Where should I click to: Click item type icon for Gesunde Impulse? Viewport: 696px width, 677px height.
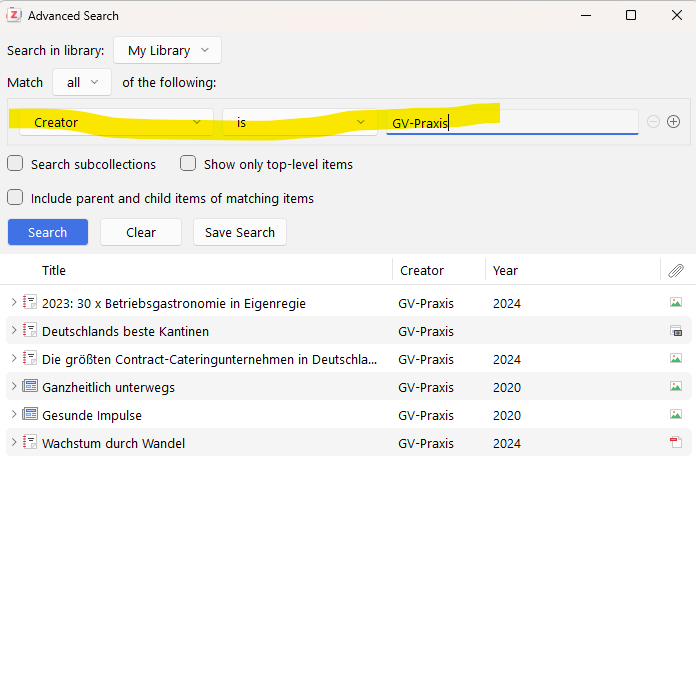pos(30,415)
